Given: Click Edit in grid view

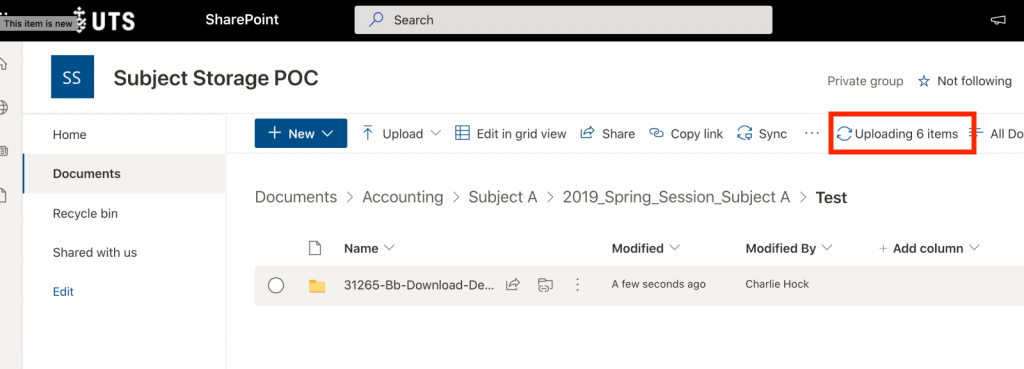Looking at the screenshot, I should [511, 133].
